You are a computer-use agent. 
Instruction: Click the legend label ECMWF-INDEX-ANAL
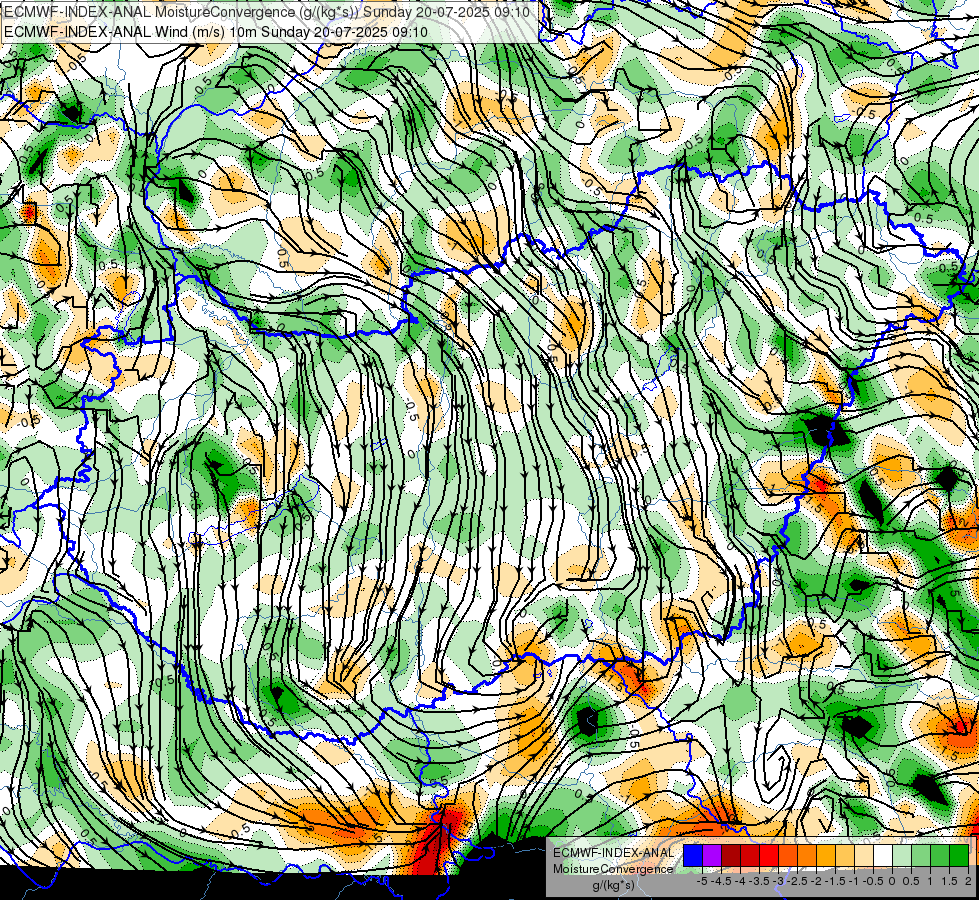pyautogui.click(x=614, y=853)
